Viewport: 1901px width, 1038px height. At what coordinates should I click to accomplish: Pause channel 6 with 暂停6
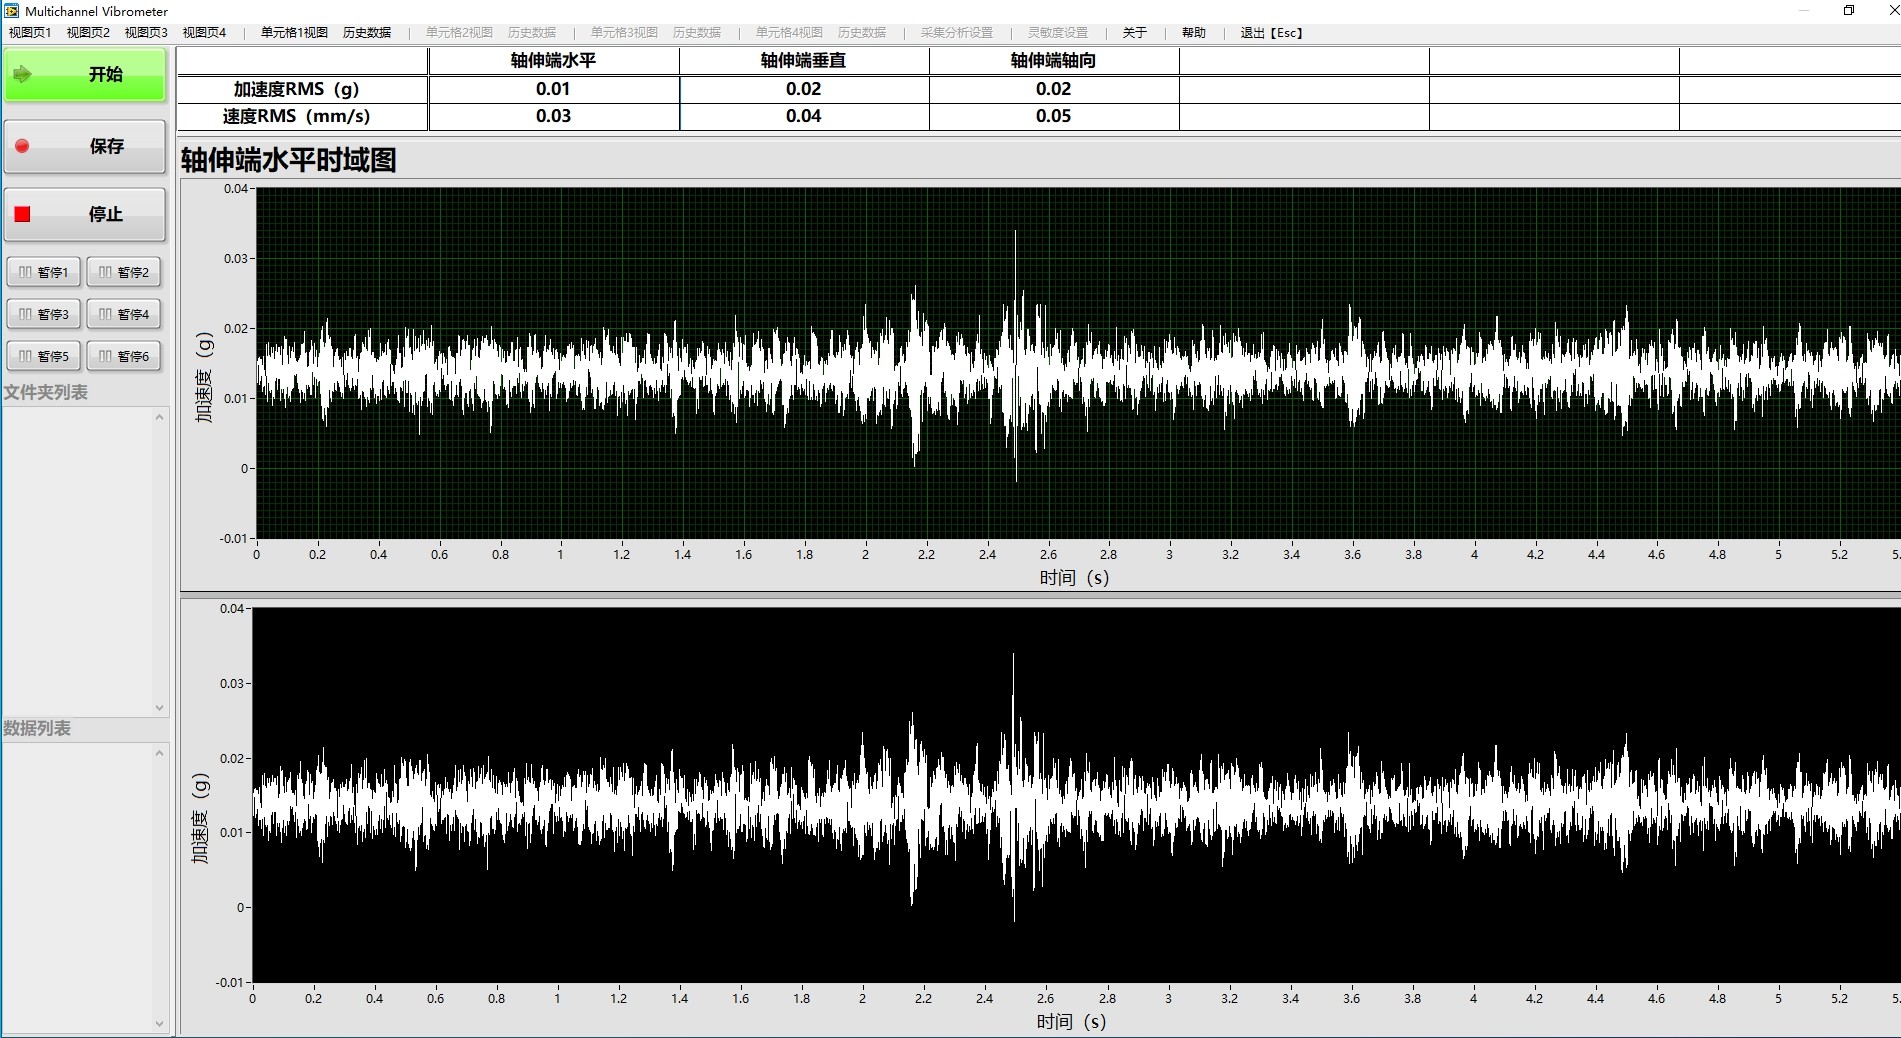[x=124, y=356]
